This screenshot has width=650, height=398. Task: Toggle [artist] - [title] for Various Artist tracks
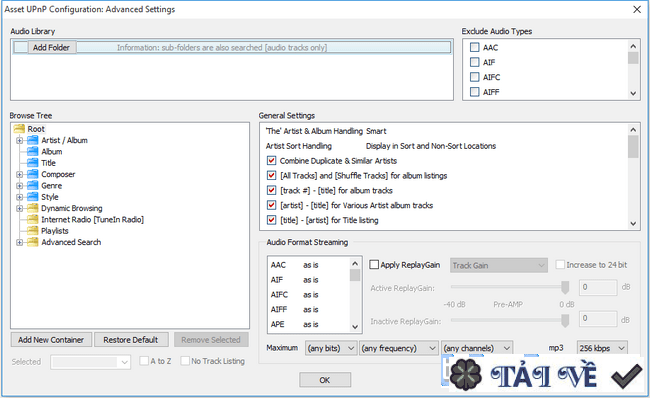pyautogui.click(x=272, y=205)
